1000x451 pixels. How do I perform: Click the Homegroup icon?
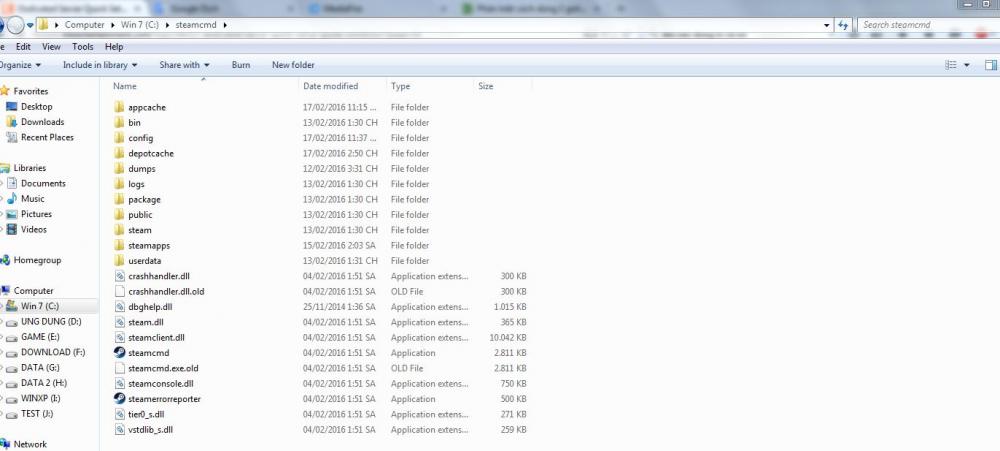5,260
